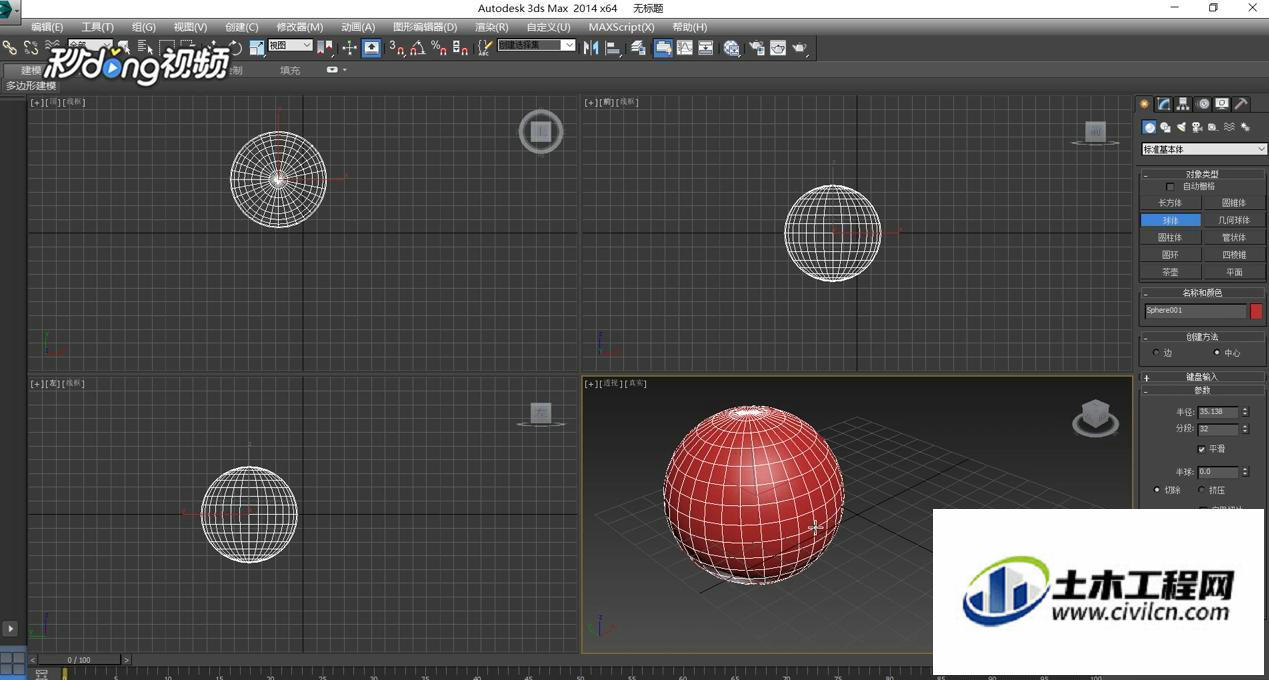Toggle the Graphite ribbon icon
Image resolution: width=1269 pixels, height=680 pixels.
click(x=662, y=47)
